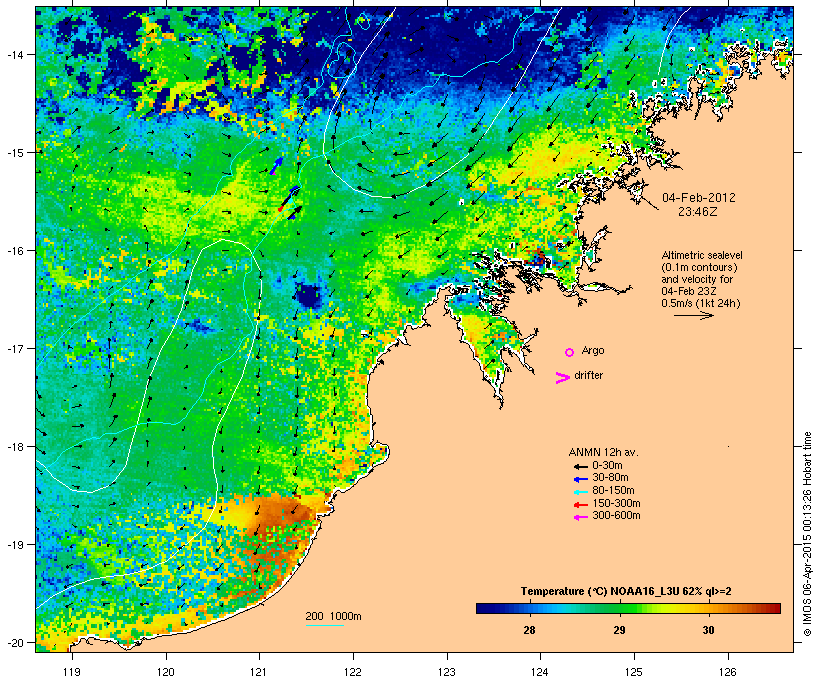Viewport: 820px width, 680px height.
Task: Click the longitude axis label 122
Action: tap(353, 672)
